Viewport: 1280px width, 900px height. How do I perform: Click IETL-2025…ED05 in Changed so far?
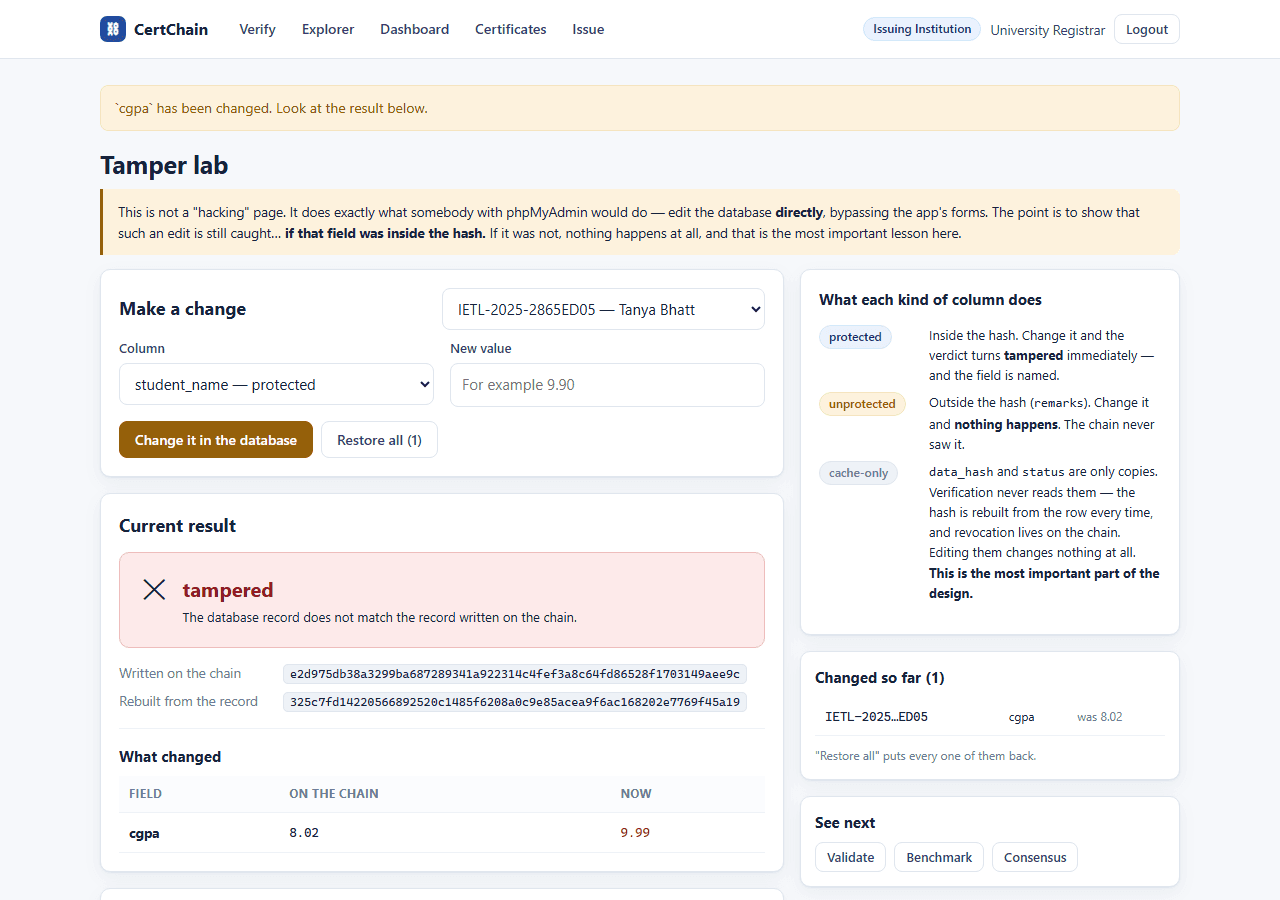(876, 717)
